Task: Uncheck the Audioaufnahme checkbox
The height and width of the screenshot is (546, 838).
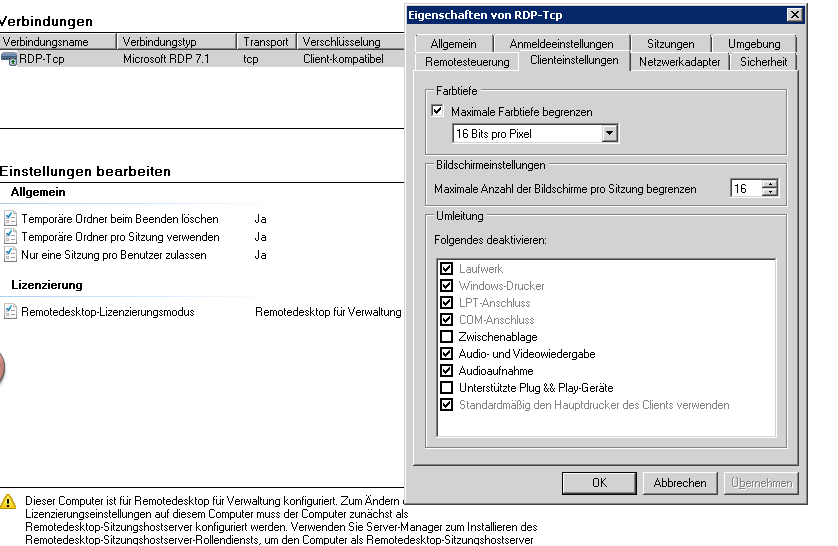Action: [x=446, y=371]
